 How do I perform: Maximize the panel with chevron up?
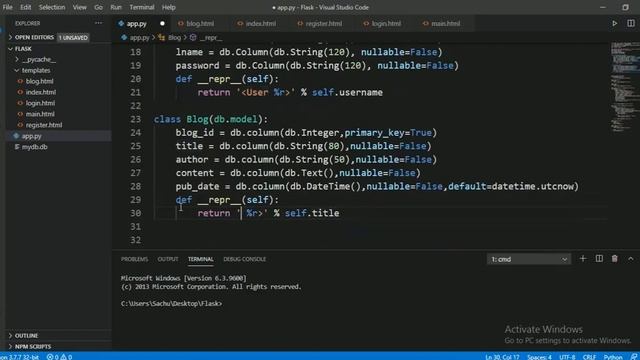[631, 259]
